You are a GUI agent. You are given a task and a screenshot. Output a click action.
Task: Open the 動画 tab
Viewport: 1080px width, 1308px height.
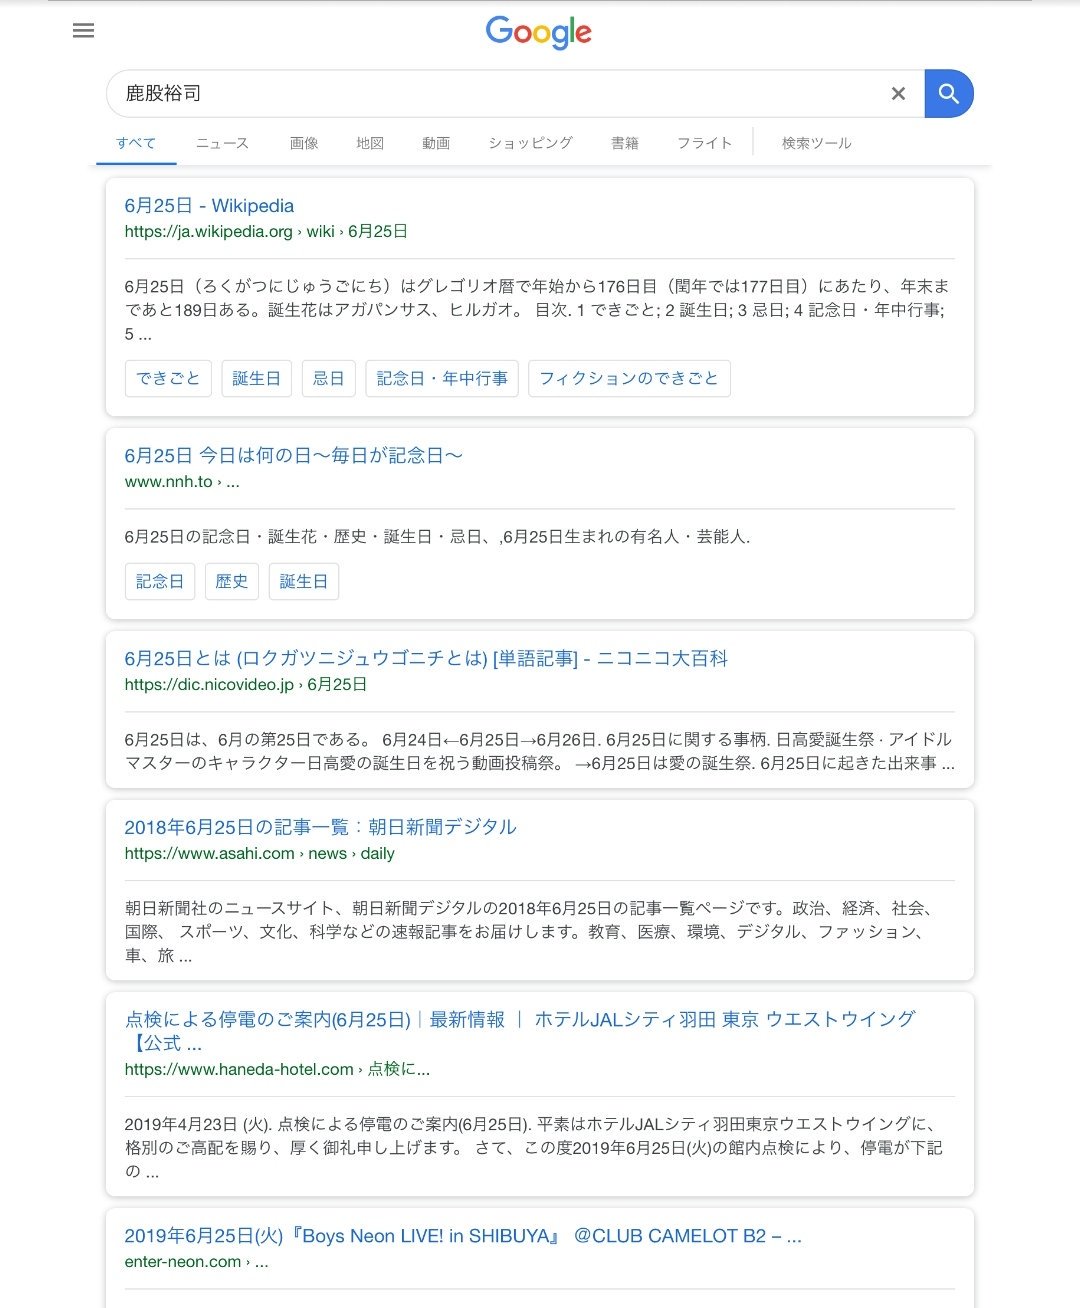point(436,143)
